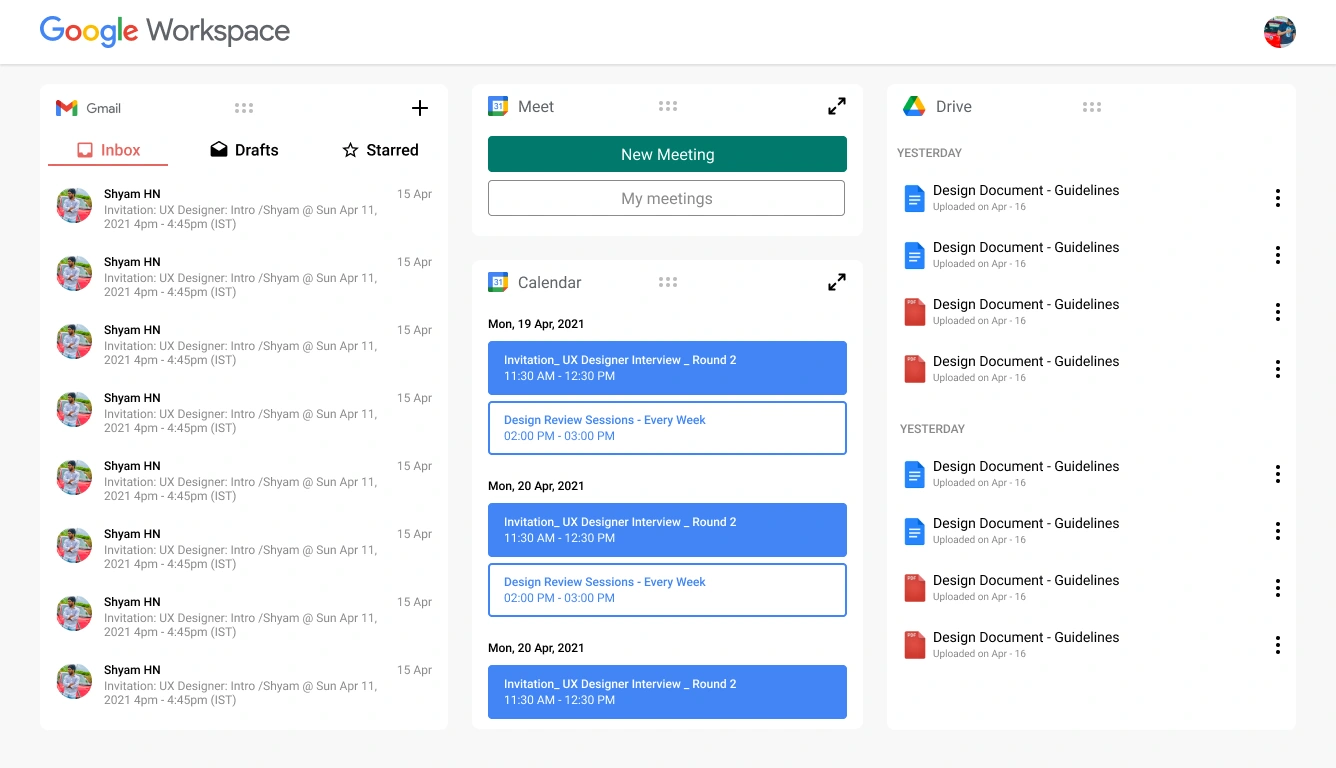This screenshot has width=1336, height=768.
Task: Compose new mail with the Gmail plus icon
Action: 420,108
